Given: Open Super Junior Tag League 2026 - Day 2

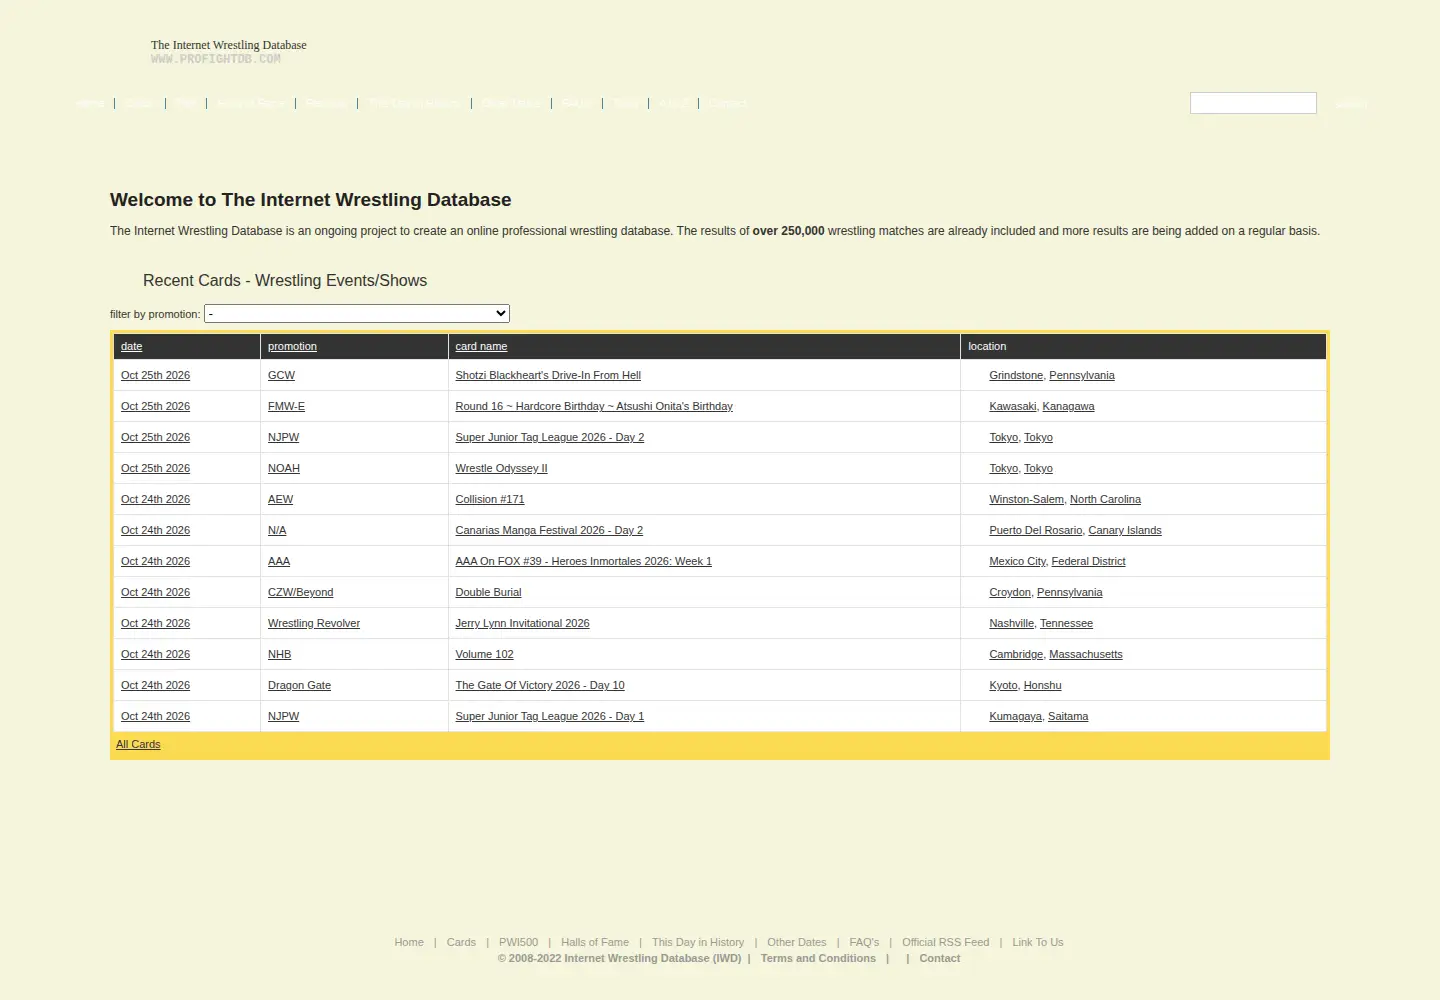Looking at the screenshot, I should click(549, 437).
